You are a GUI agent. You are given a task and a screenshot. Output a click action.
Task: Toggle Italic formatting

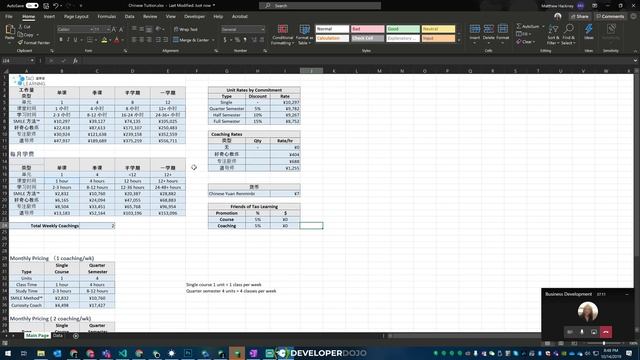(x=68, y=40)
